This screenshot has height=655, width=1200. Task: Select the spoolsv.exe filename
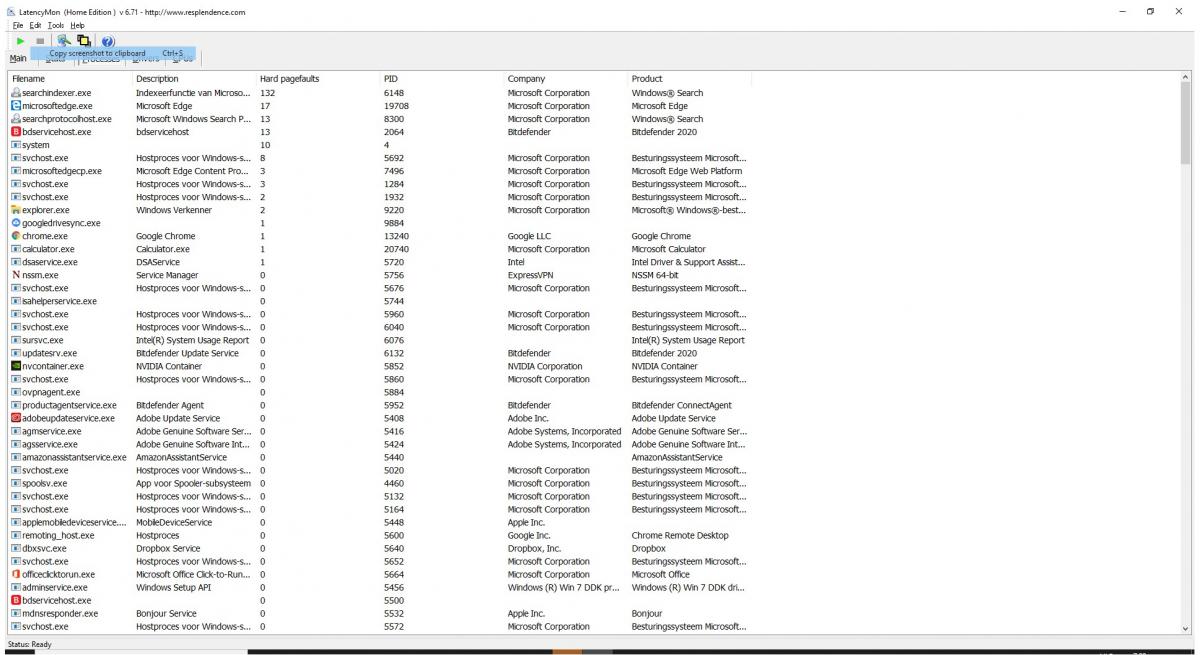coord(45,483)
